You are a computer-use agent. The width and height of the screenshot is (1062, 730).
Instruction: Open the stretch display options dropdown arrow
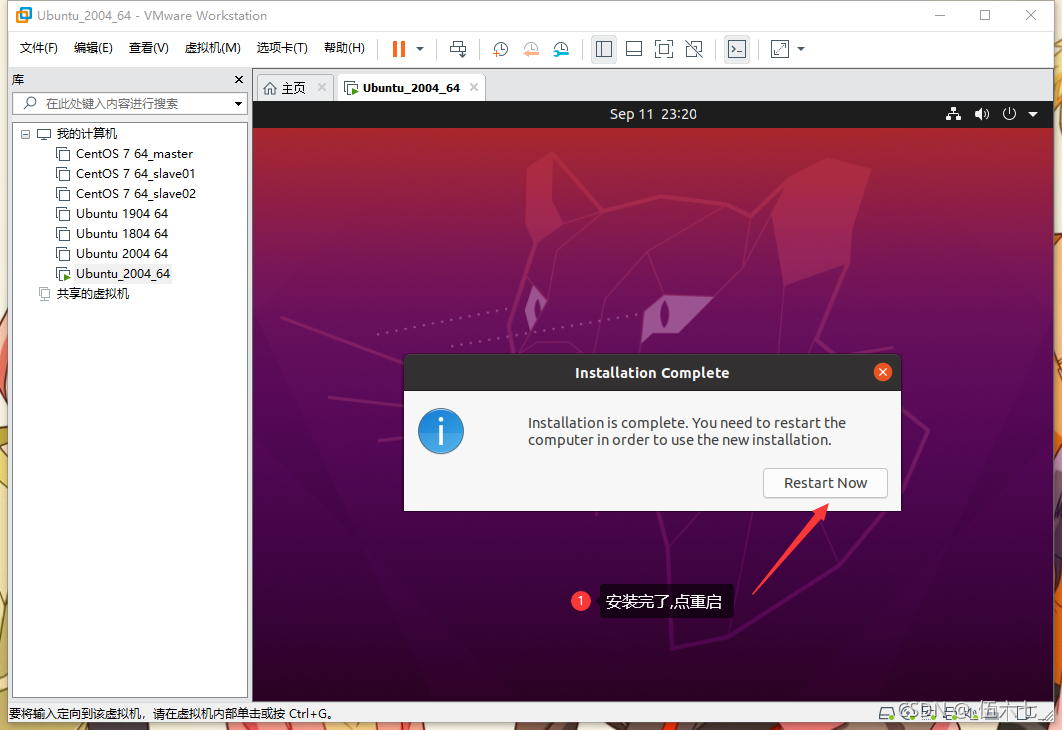pos(801,49)
